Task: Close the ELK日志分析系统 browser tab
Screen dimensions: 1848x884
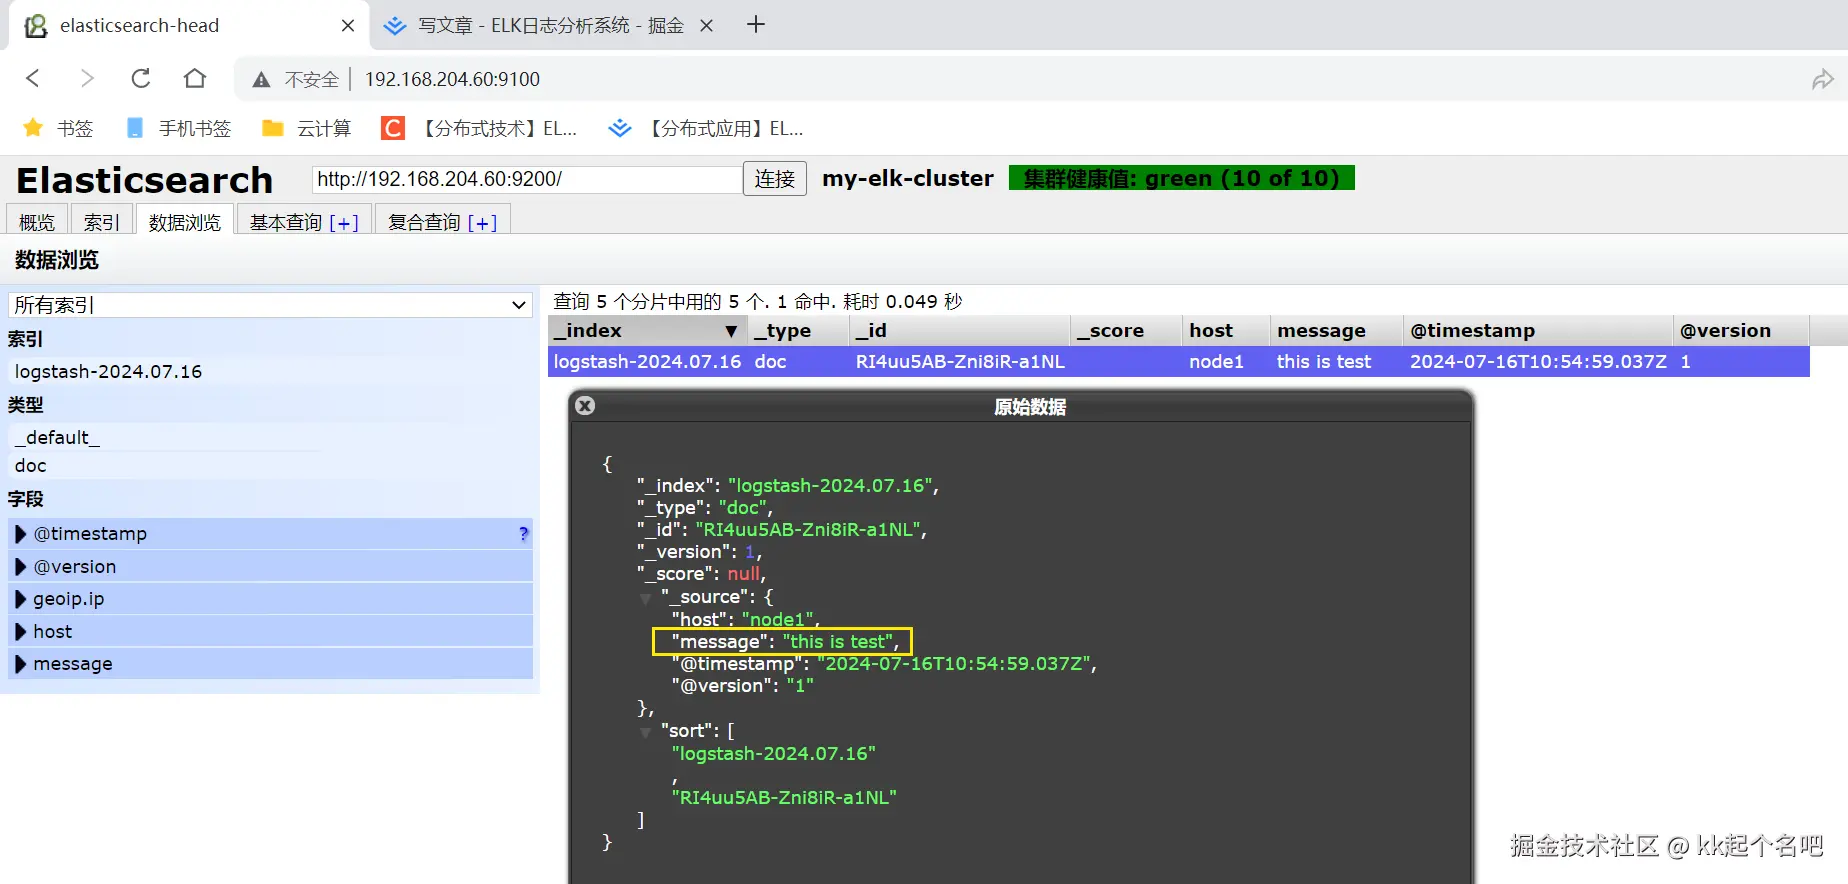Action: click(x=706, y=26)
